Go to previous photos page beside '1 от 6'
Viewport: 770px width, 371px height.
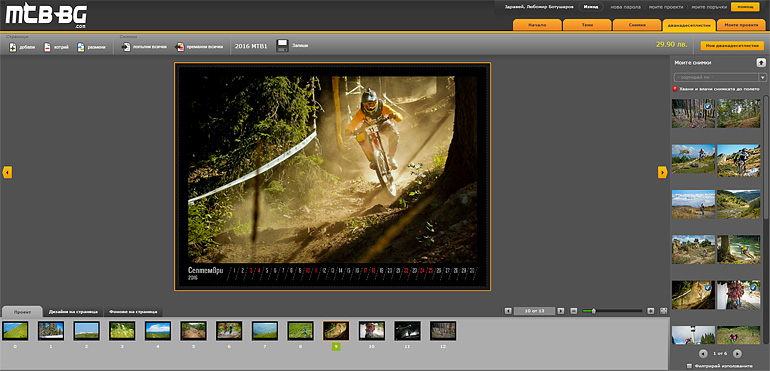(703, 353)
